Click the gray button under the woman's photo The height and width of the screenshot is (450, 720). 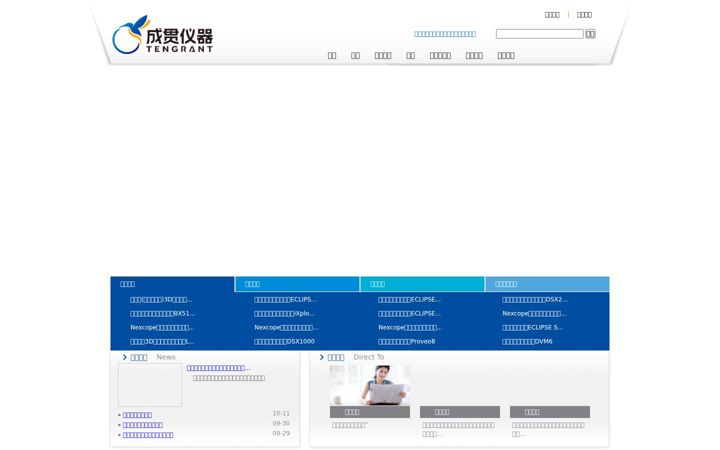[x=370, y=412]
